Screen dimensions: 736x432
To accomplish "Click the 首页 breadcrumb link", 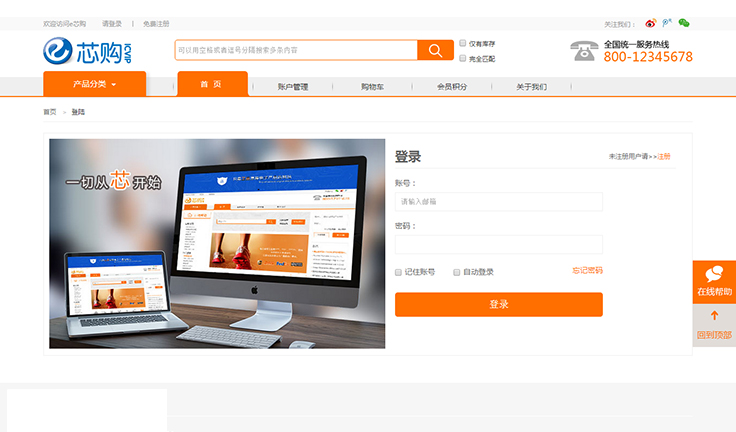I will point(50,112).
